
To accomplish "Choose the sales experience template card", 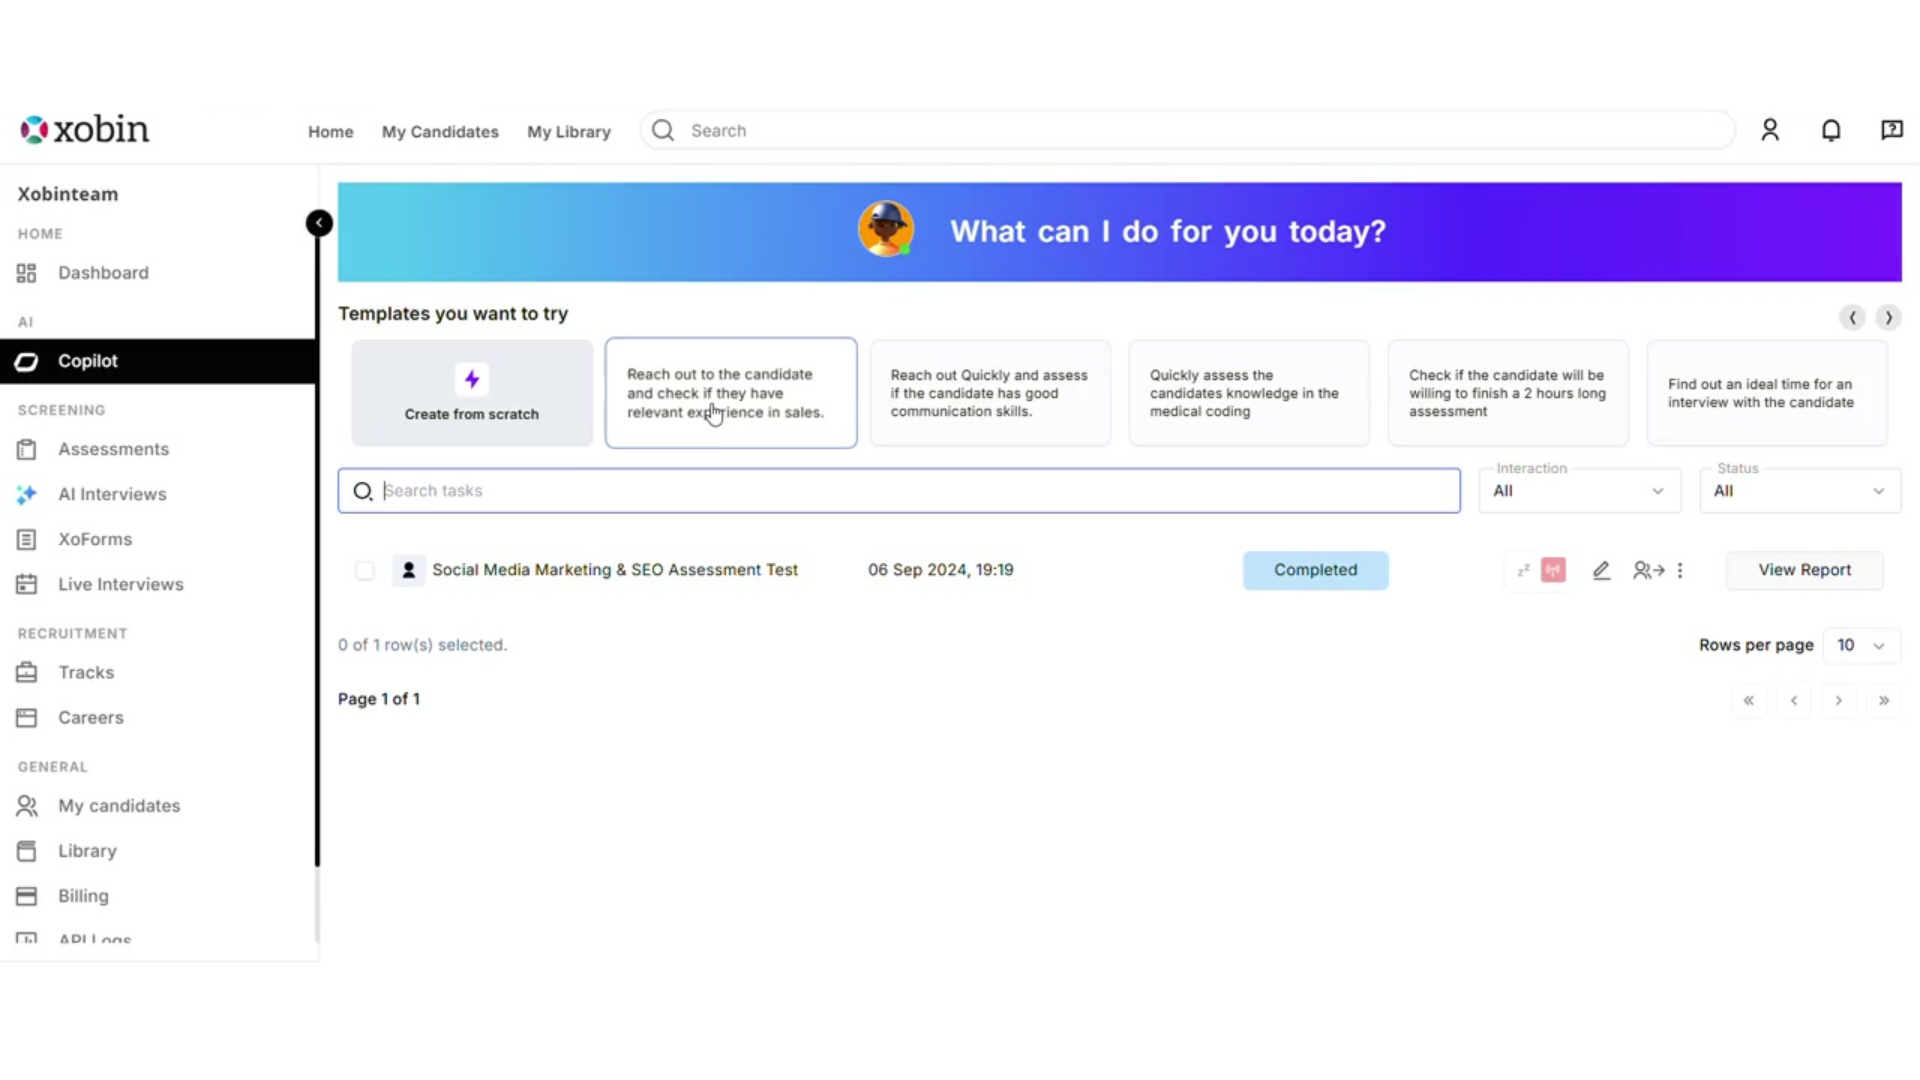I will (x=731, y=393).
